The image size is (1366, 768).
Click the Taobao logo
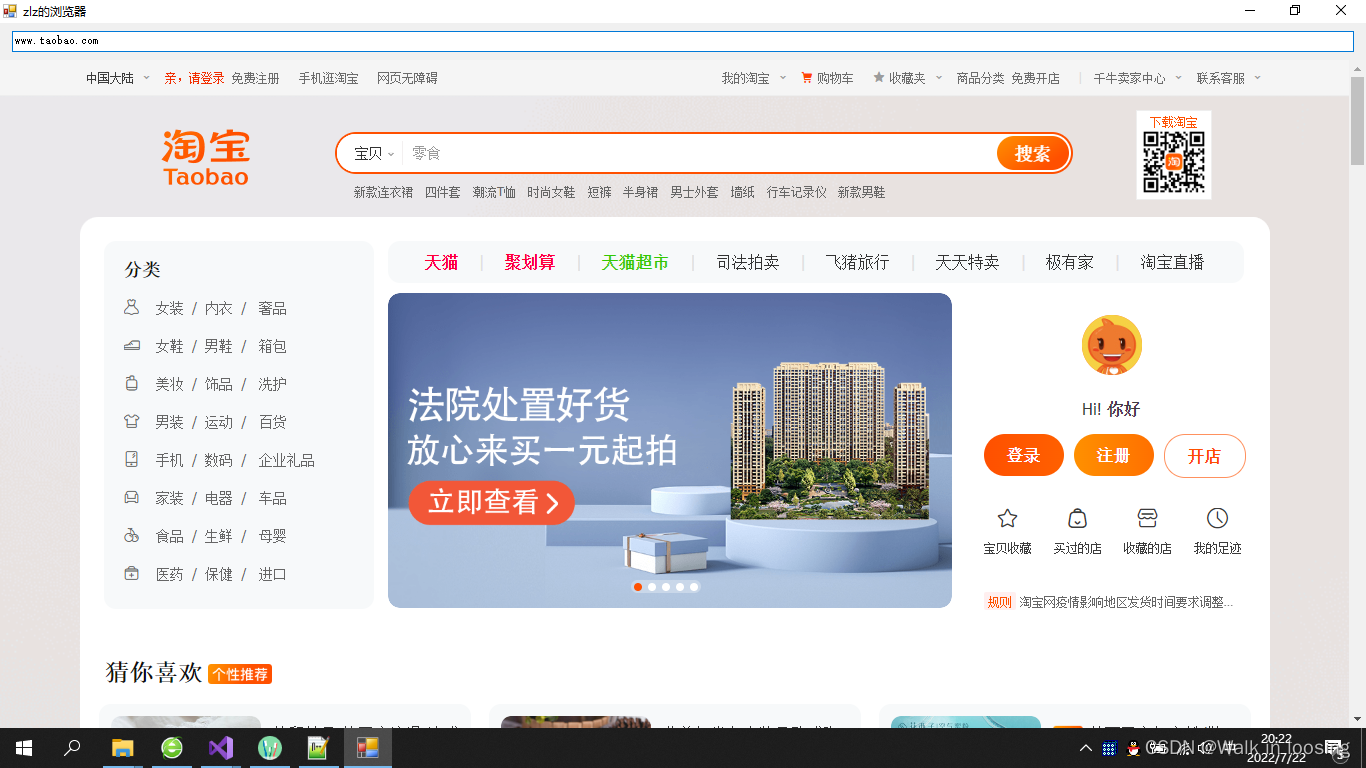click(206, 158)
